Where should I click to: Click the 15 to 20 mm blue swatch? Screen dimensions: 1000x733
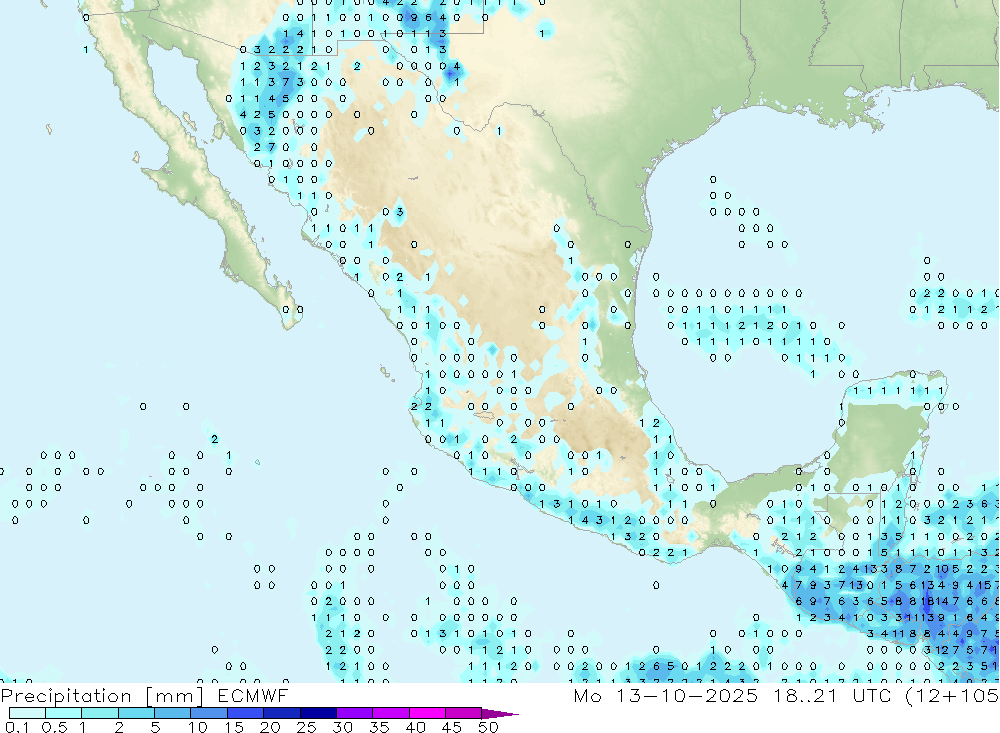tap(246, 713)
